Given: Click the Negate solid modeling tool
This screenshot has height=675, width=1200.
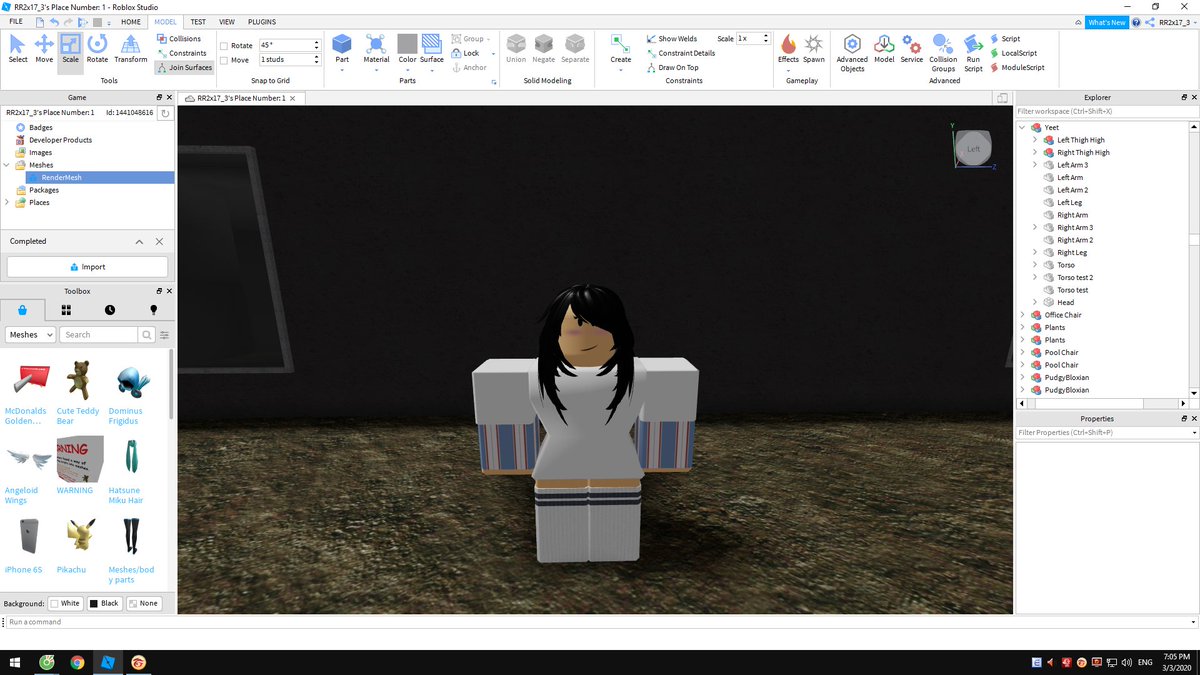Looking at the screenshot, I should 544,49.
